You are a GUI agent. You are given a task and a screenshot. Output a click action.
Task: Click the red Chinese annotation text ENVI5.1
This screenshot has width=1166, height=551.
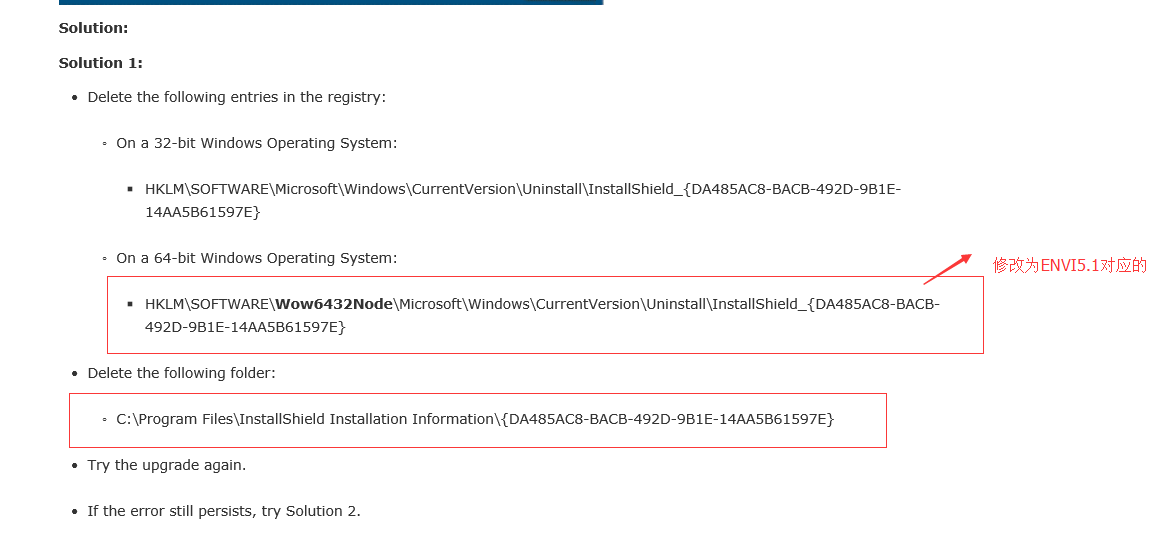tap(1070, 265)
